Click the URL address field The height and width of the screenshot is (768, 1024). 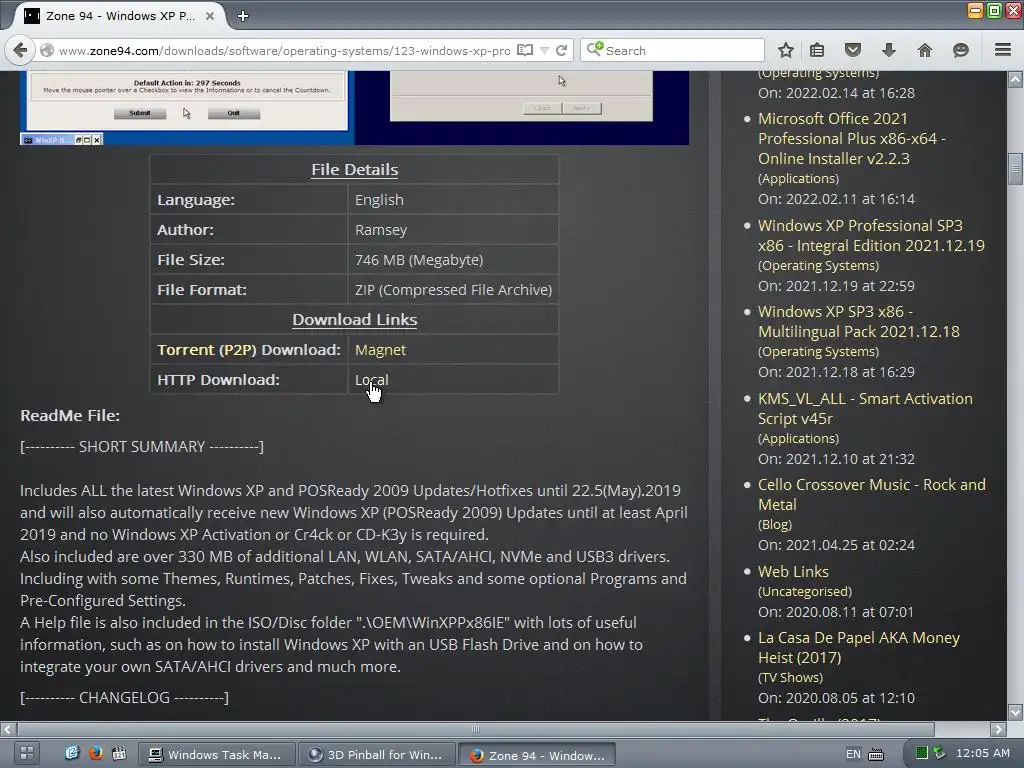[x=285, y=50]
